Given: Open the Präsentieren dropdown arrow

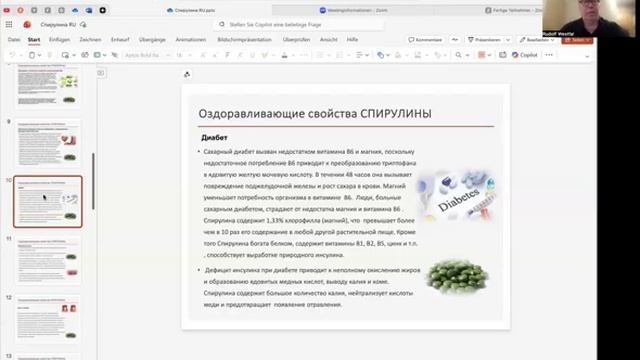Looking at the screenshot, I should coord(508,40).
